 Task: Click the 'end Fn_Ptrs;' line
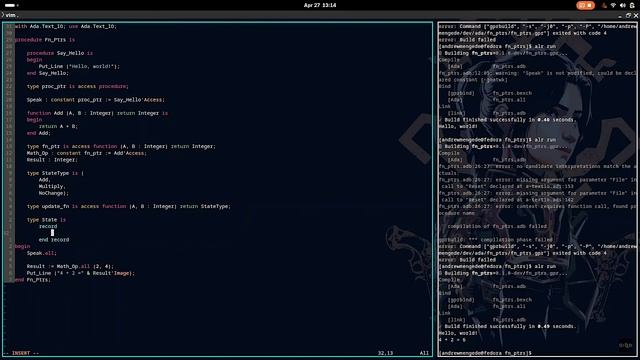click(33, 280)
